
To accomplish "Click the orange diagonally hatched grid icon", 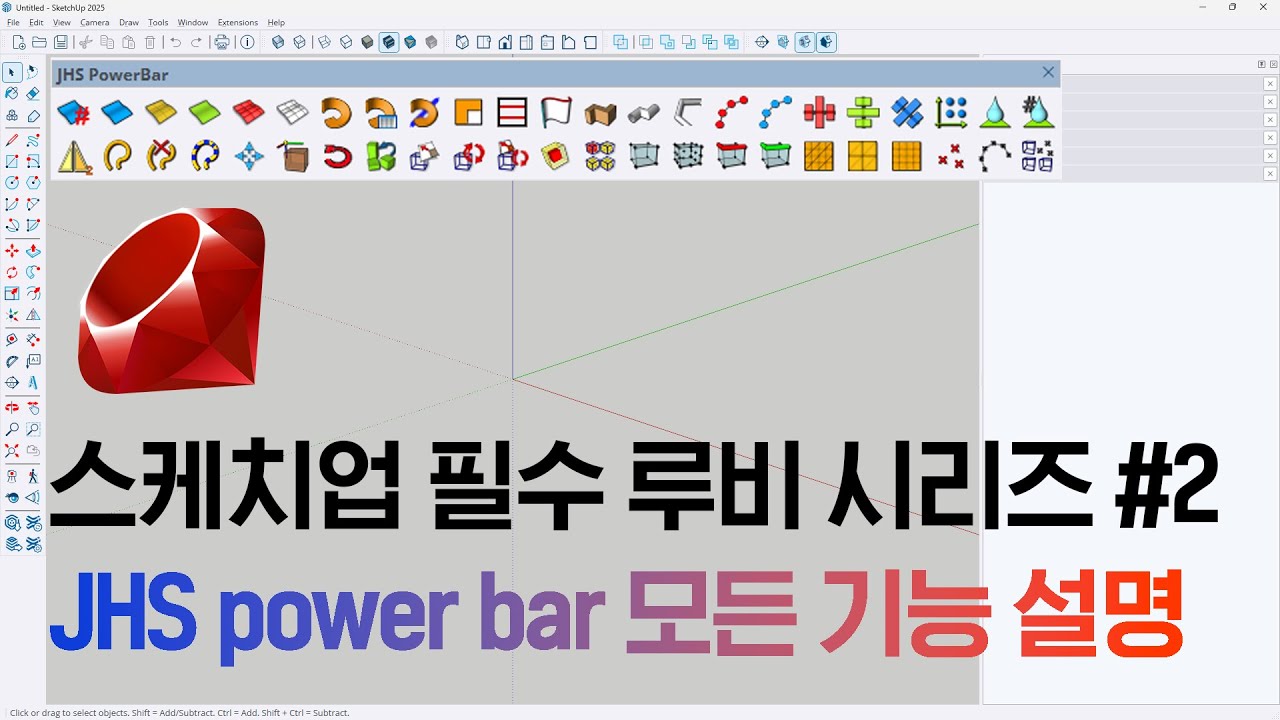I will click(819, 156).
